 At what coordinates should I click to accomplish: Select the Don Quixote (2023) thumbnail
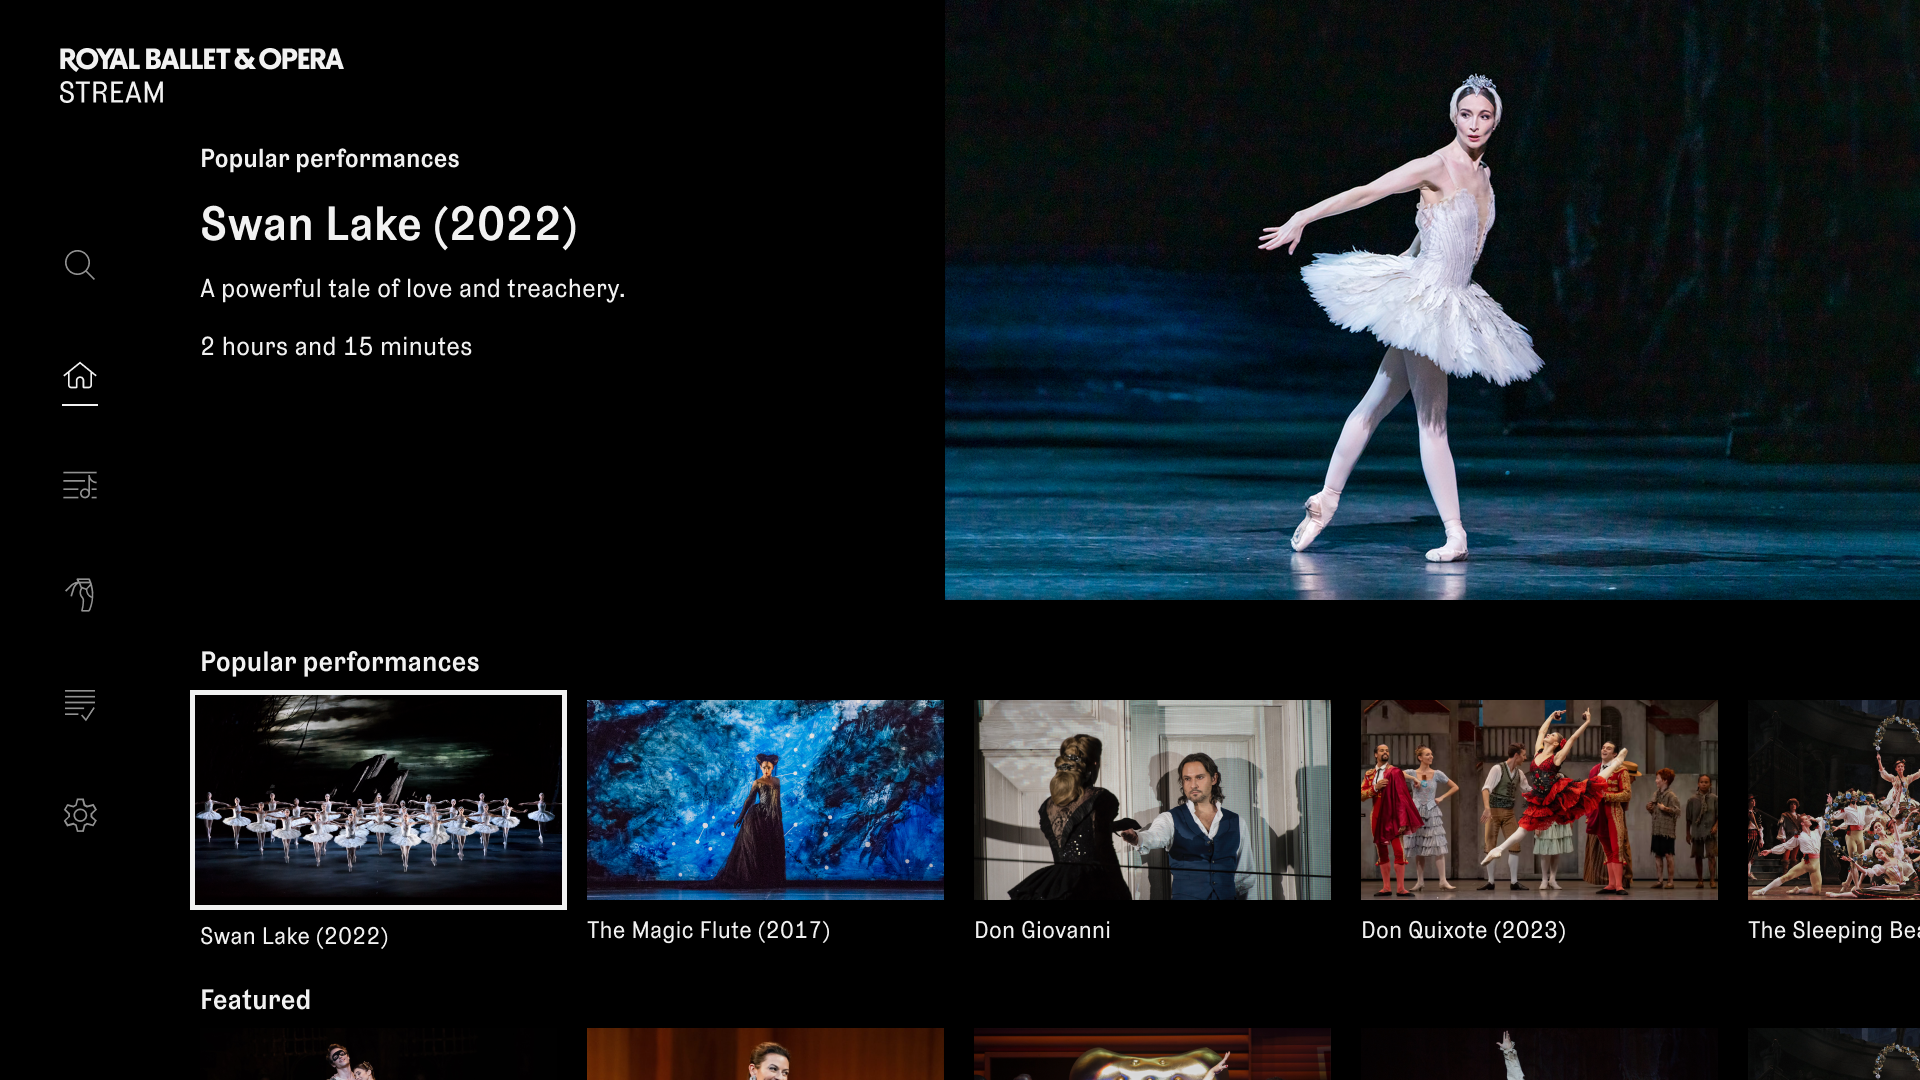tap(1539, 799)
